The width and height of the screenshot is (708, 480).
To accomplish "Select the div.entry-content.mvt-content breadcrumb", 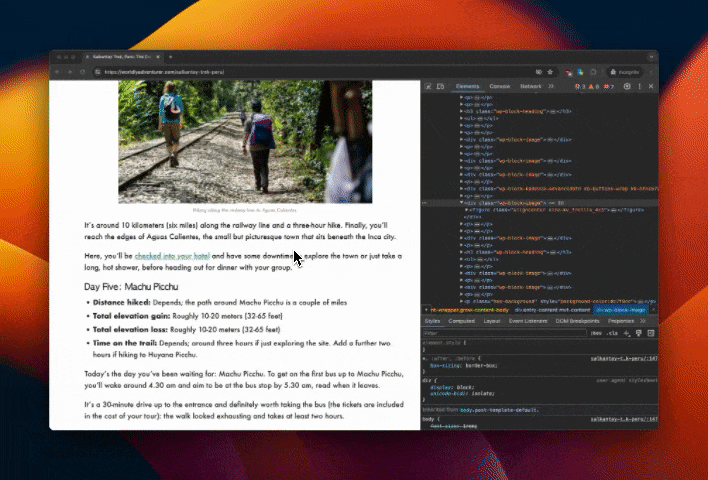I will 552,310.
